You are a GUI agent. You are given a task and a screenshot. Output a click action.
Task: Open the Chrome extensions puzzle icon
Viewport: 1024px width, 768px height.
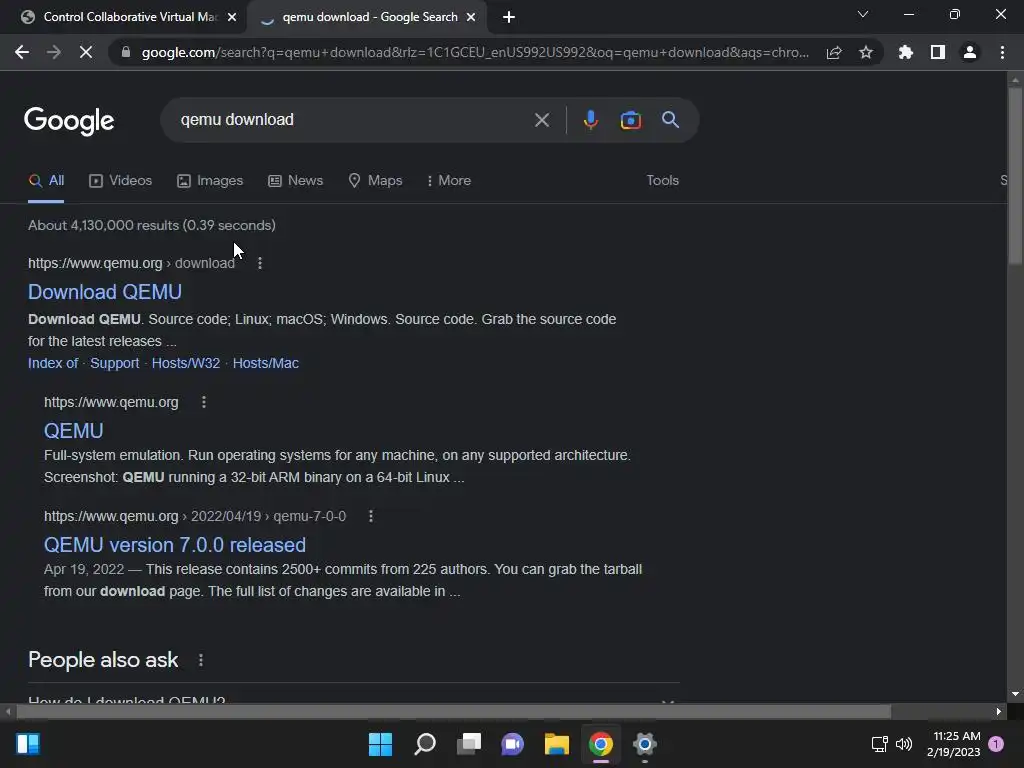point(906,52)
